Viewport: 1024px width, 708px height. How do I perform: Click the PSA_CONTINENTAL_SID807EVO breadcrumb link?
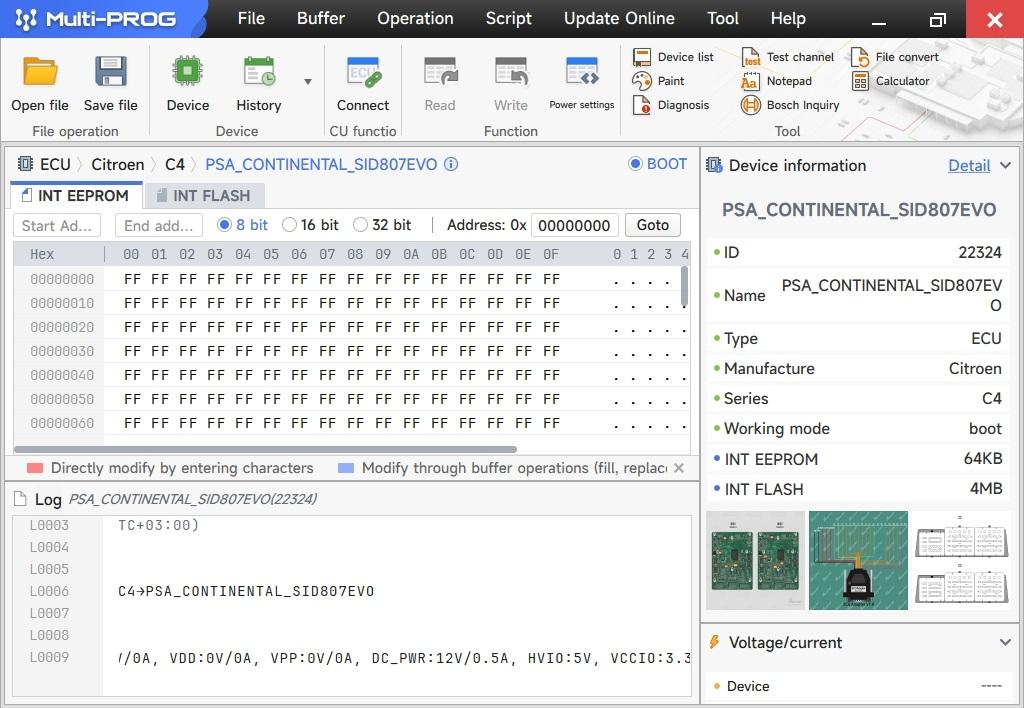tap(321, 164)
